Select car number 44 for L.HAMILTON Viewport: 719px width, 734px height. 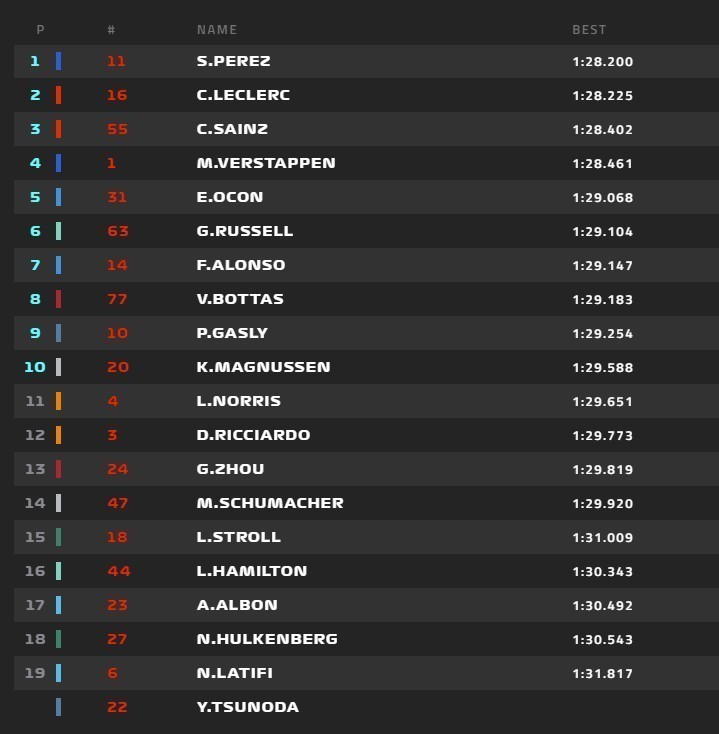(x=118, y=571)
